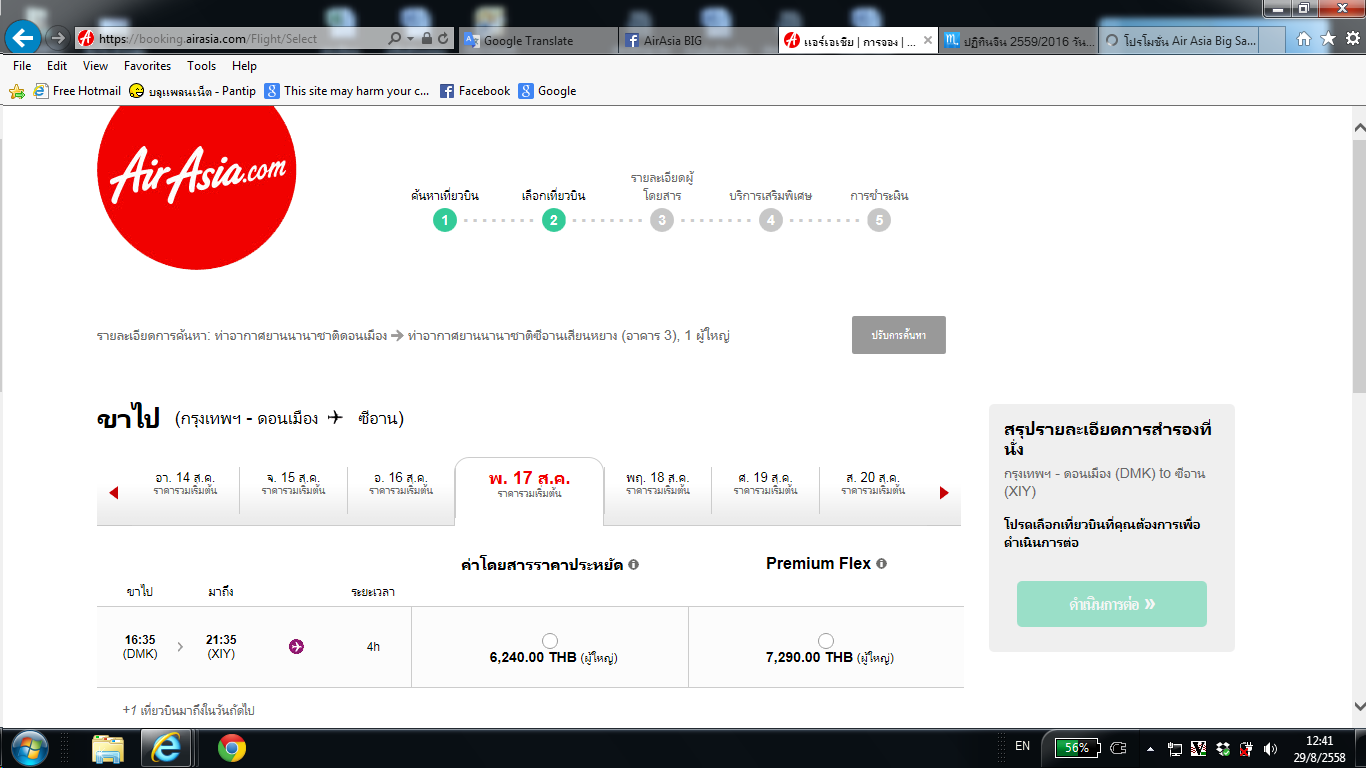Open the File menu

point(22,66)
